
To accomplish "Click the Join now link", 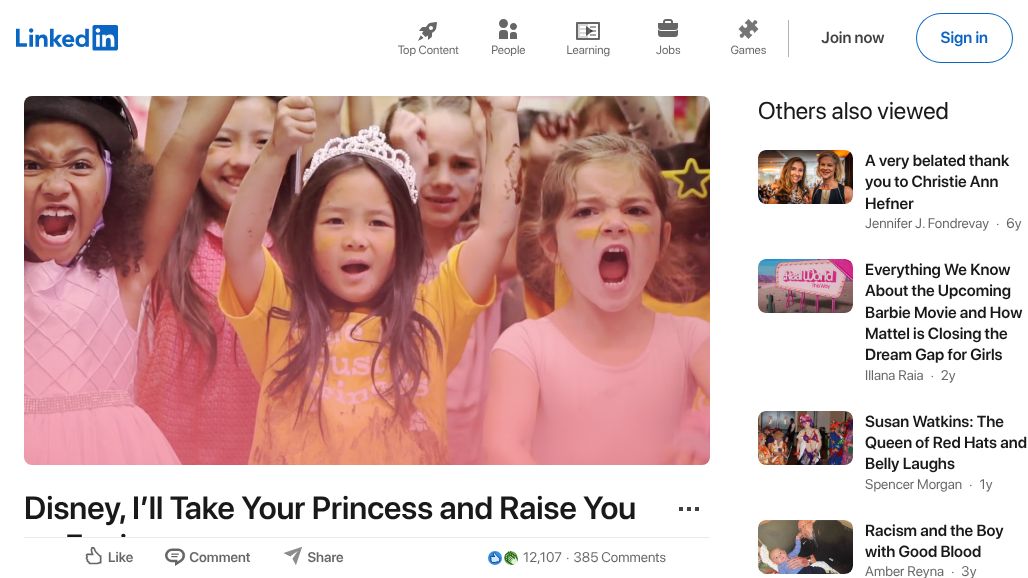I will [x=852, y=37].
